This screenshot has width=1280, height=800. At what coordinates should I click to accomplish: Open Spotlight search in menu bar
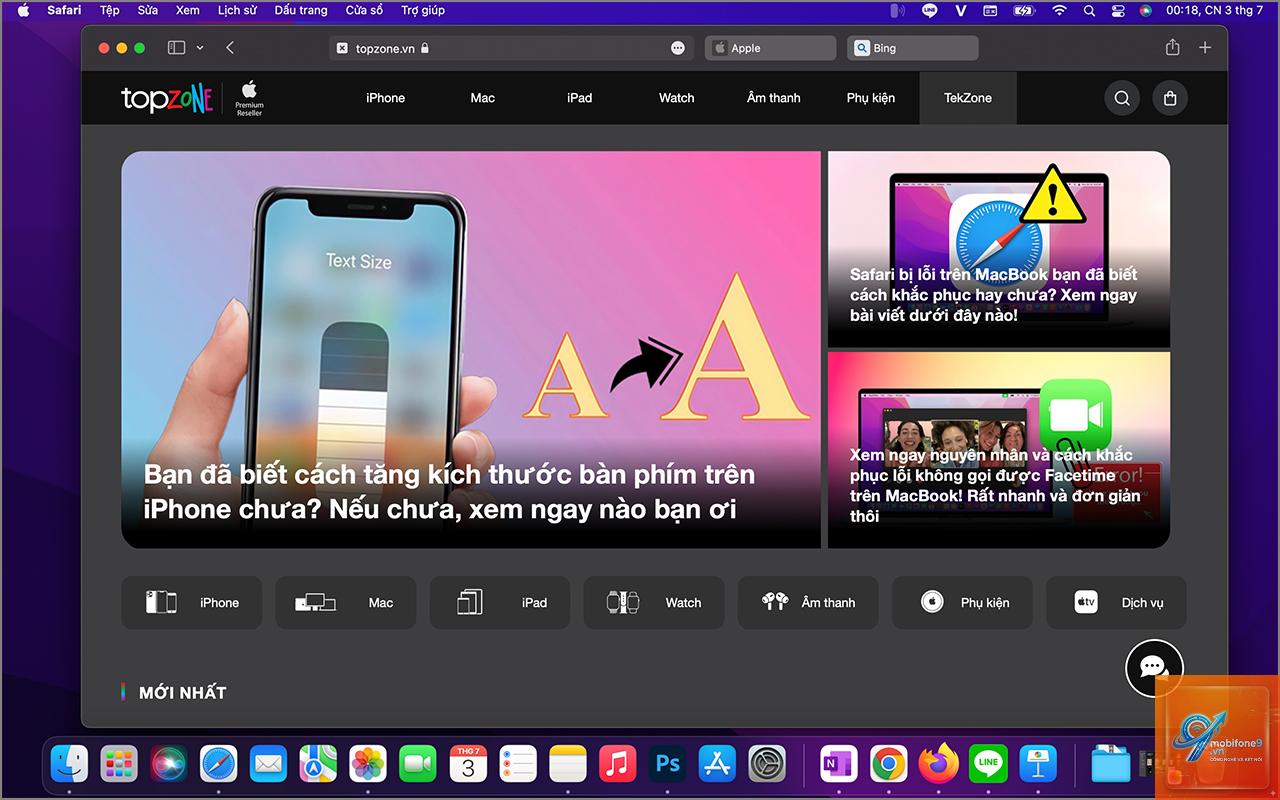pos(1089,10)
